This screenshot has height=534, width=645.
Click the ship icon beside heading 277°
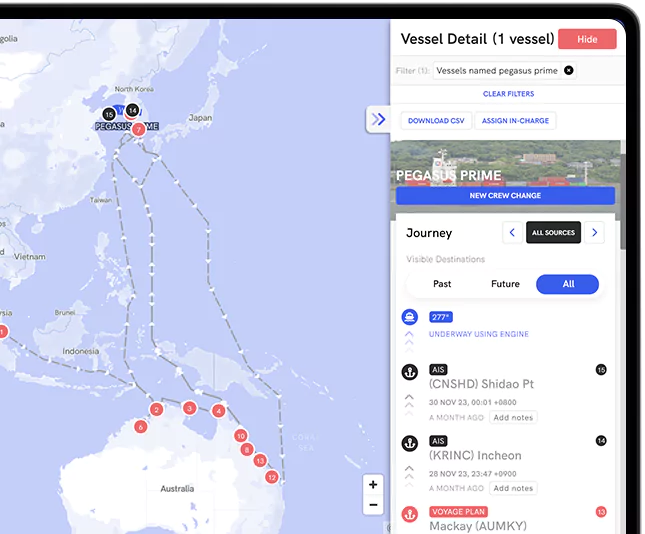point(409,317)
